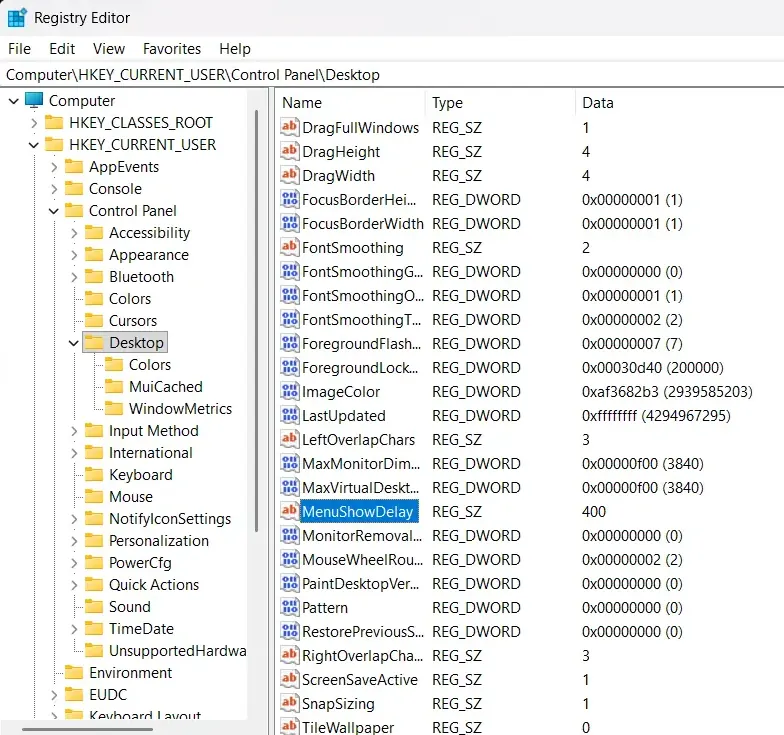Screen dimensions: 784x735
Task: Click the DragFullWindows string value icon
Action: 290,127
